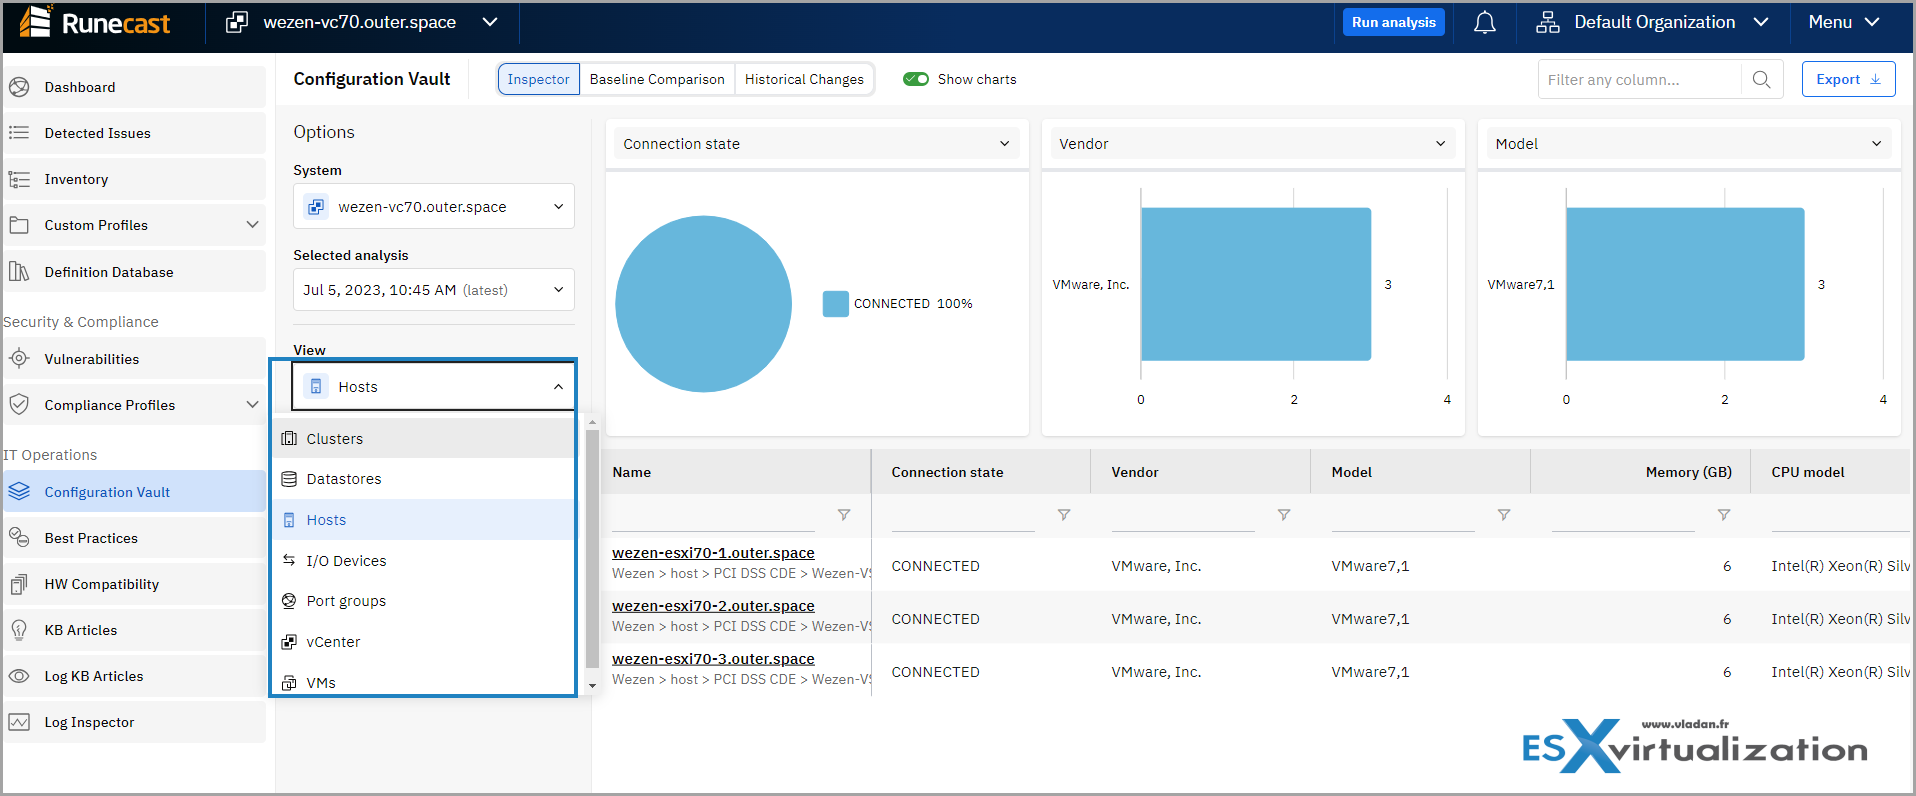Image resolution: width=1916 pixels, height=796 pixels.
Task: Click the filter funnel under Connection state column
Action: [1064, 515]
